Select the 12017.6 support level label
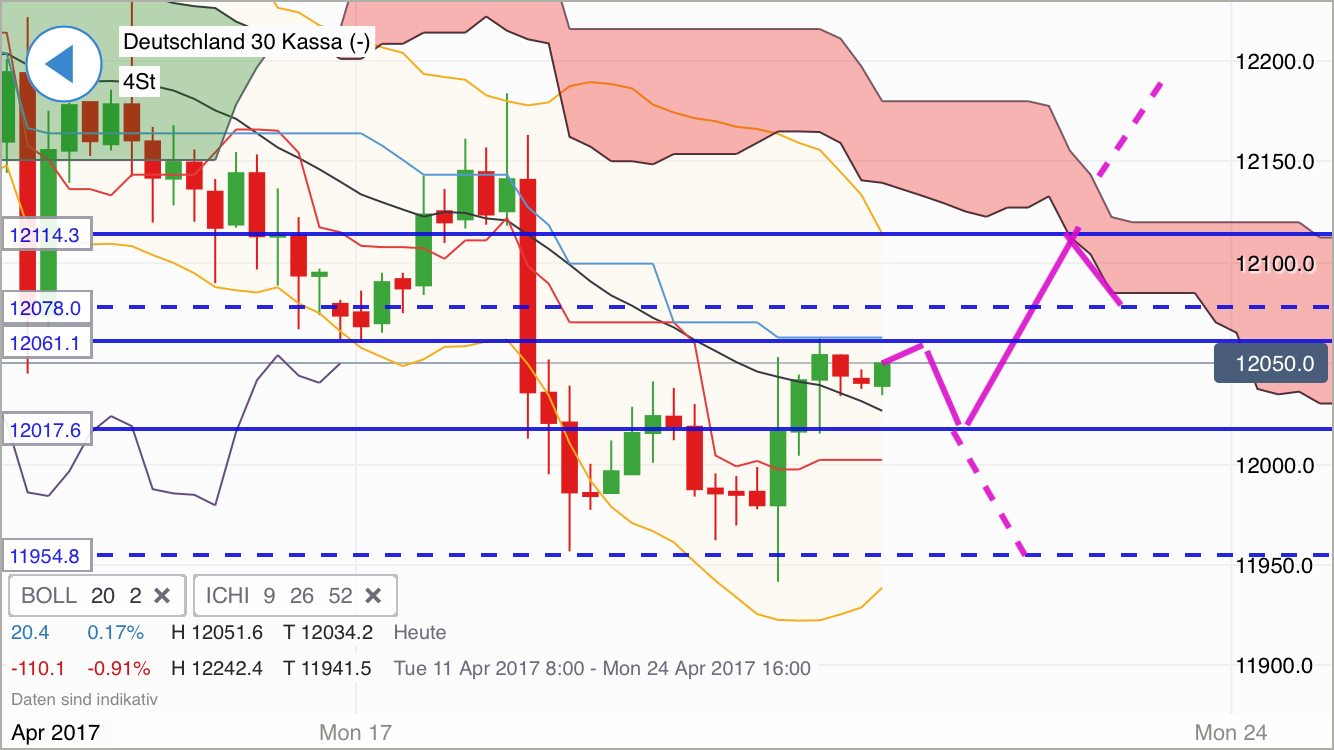Image resolution: width=1334 pixels, height=750 pixels. click(45, 429)
